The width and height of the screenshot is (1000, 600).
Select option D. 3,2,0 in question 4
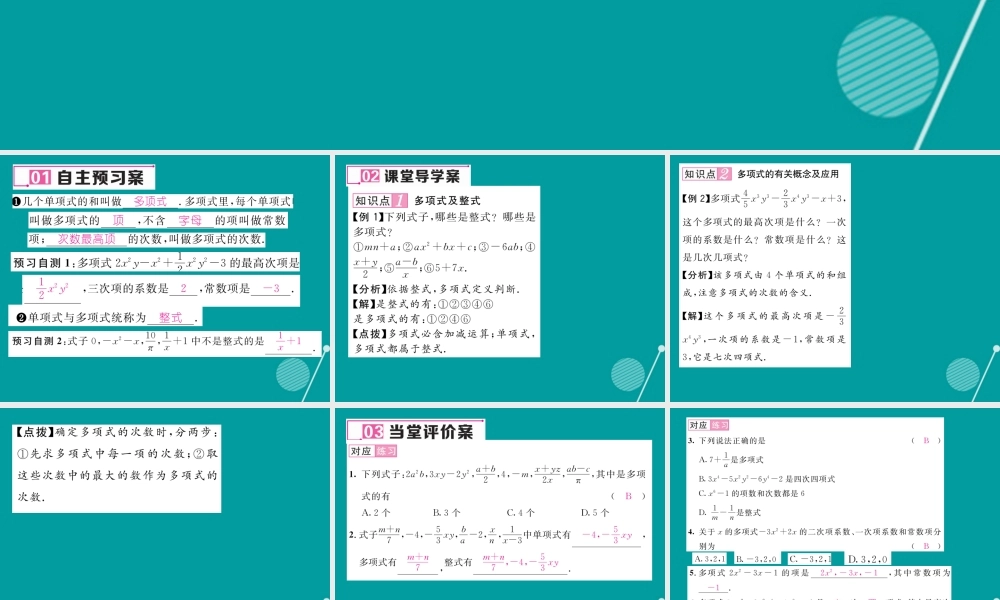pos(868,559)
